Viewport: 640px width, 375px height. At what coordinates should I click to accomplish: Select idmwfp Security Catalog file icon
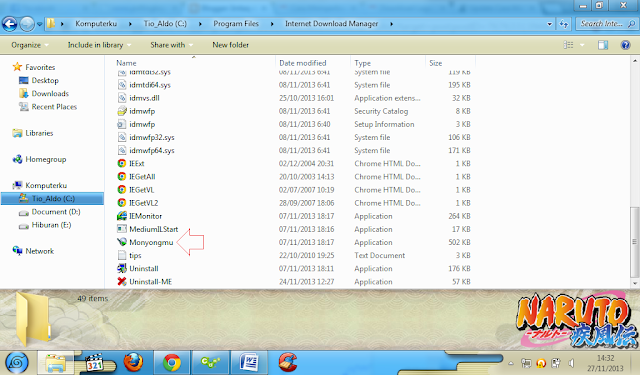pos(122,111)
